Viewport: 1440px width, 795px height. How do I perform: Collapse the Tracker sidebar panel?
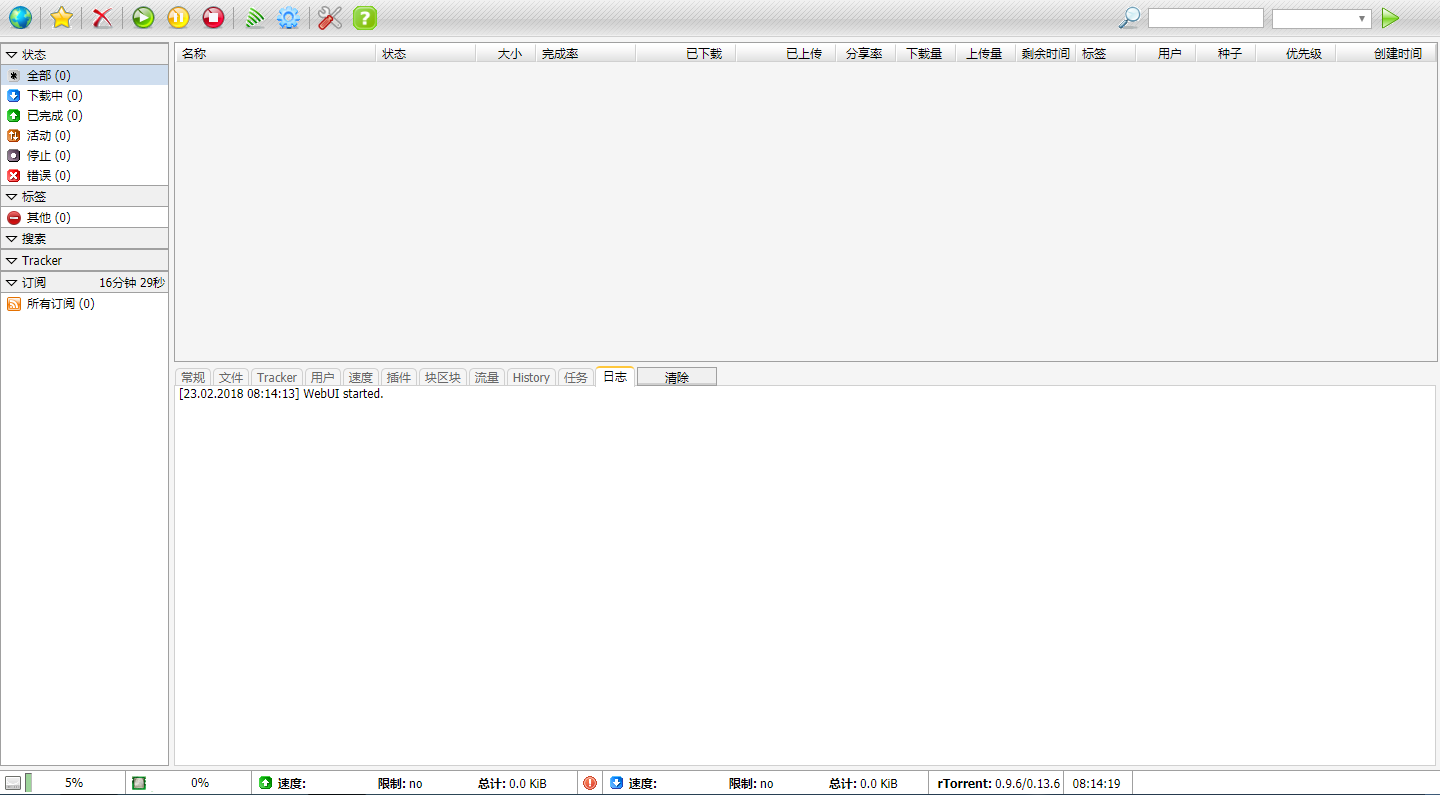click(84, 261)
